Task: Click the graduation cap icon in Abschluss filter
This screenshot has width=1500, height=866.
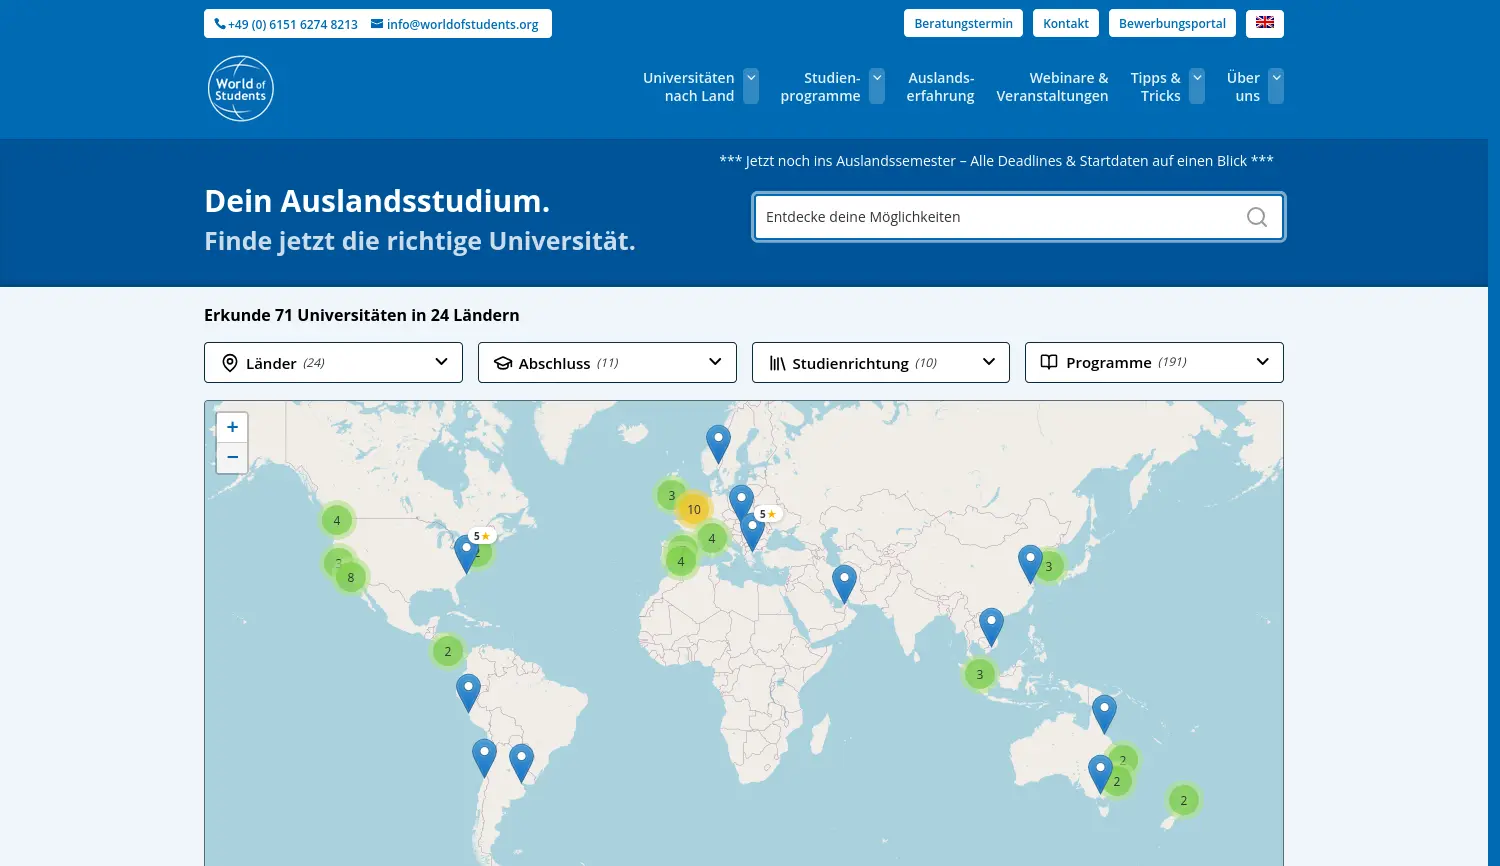Action: tap(503, 362)
